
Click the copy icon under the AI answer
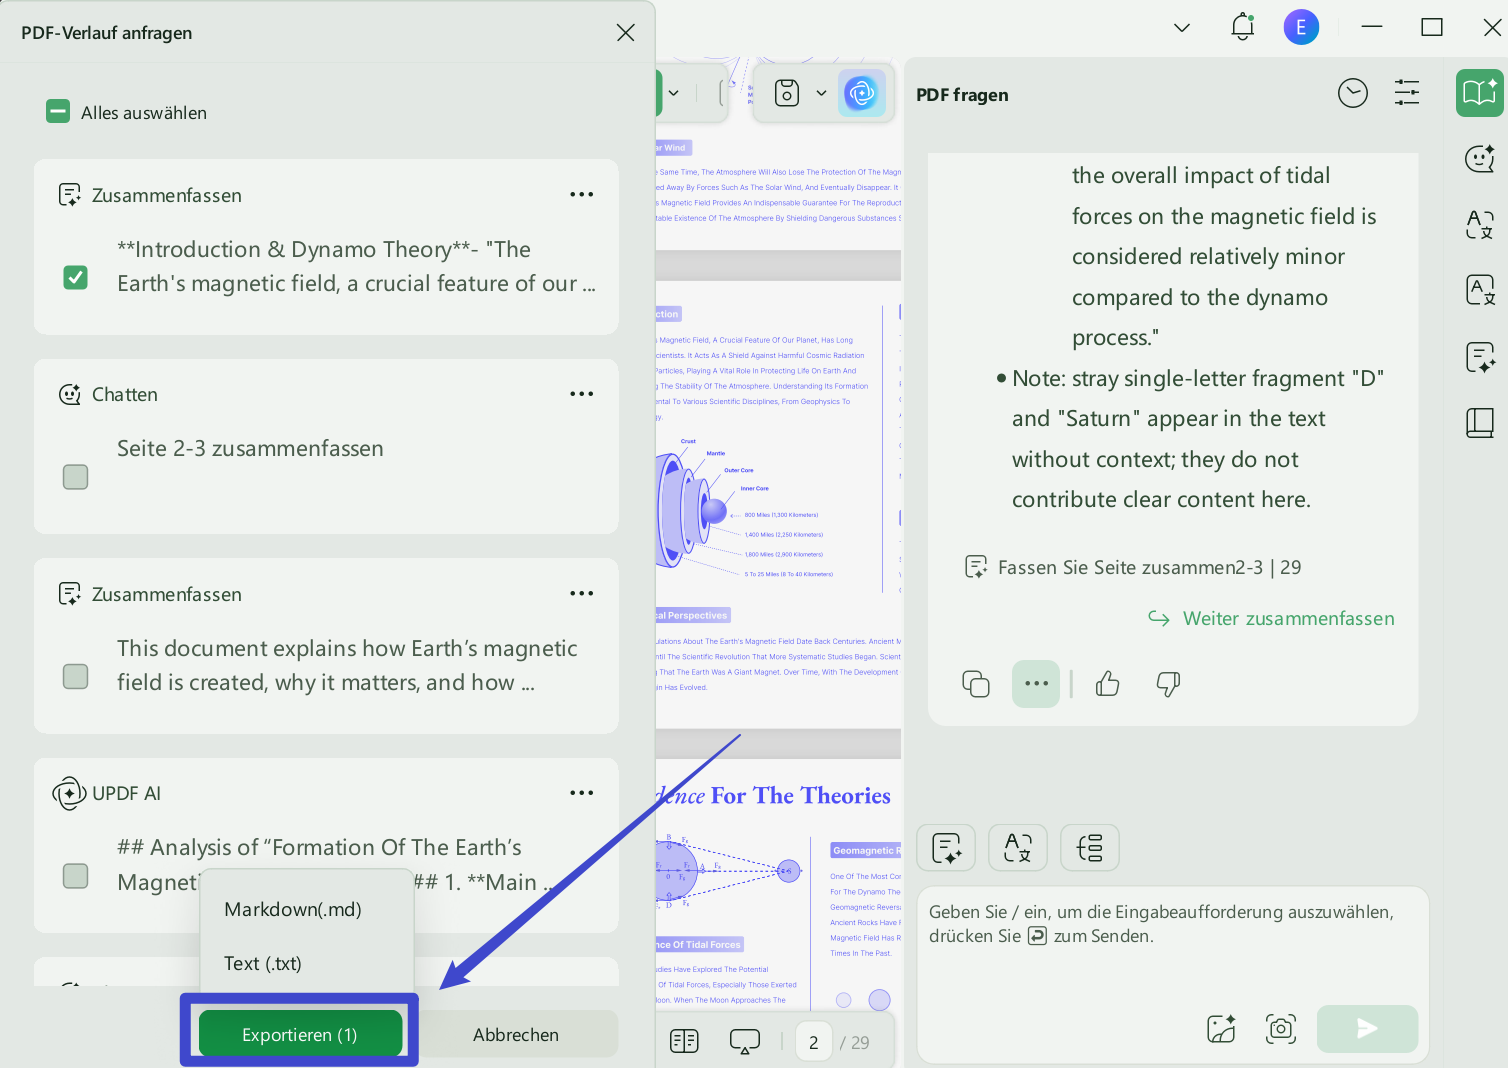(x=976, y=683)
